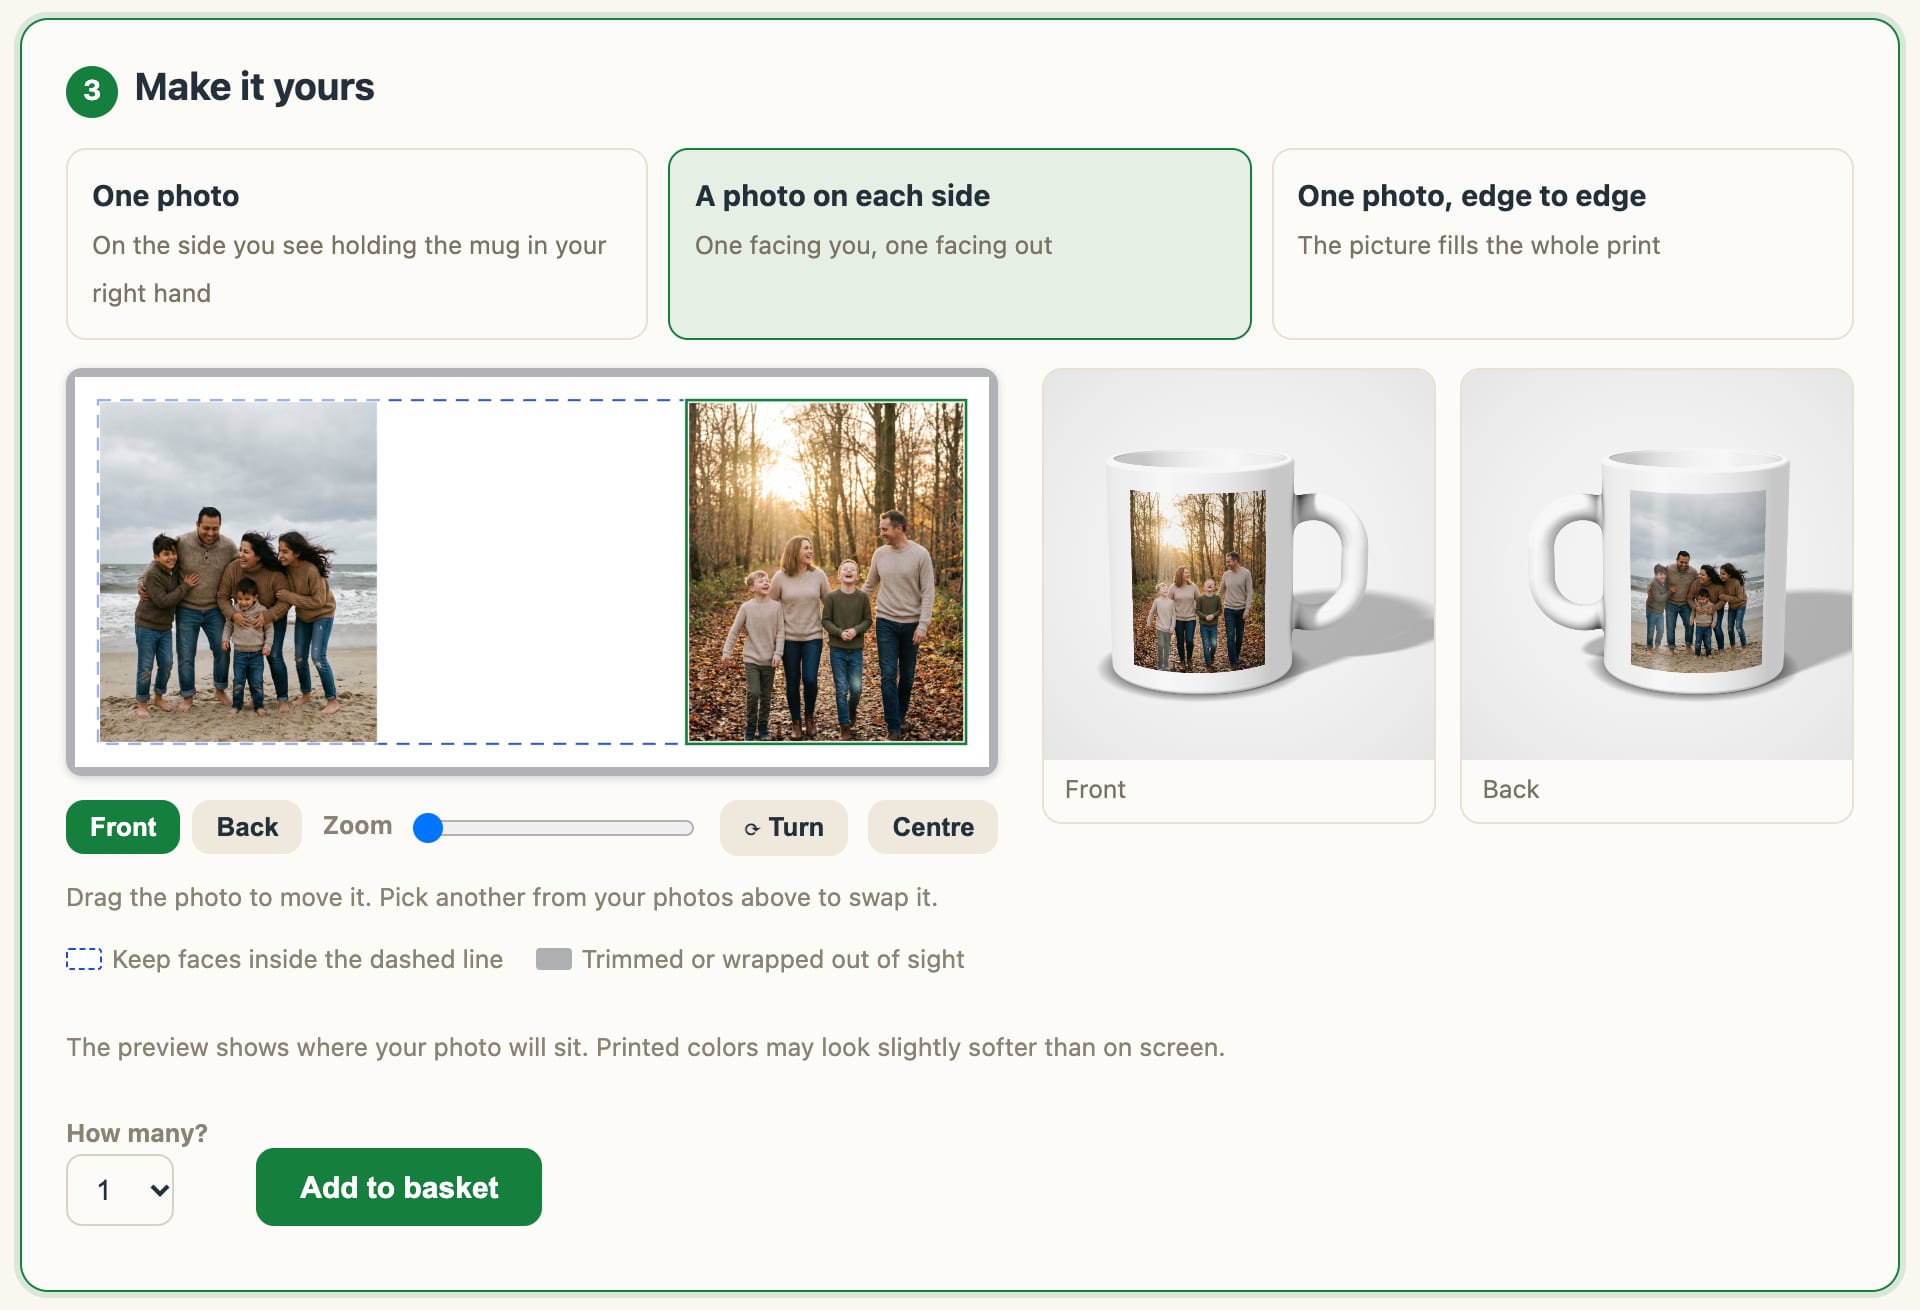The height and width of the screenshot is (1310, 1920).
Task: Select the beach family photo in editor
Action: 238,572
